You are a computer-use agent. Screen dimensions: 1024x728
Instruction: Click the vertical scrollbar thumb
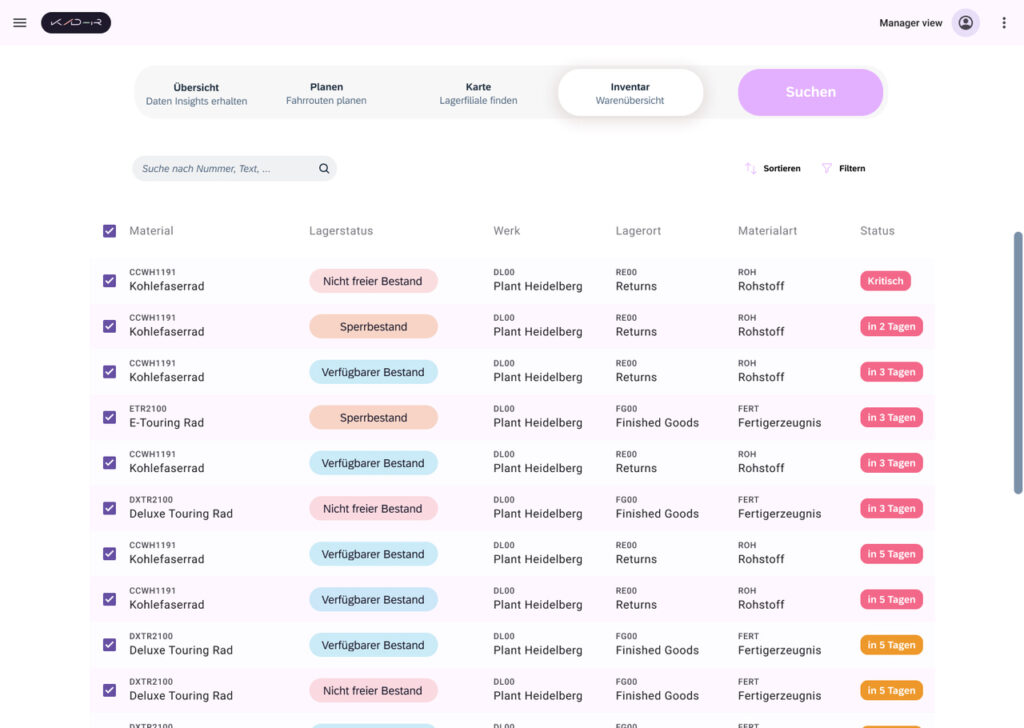(1017, 363)
